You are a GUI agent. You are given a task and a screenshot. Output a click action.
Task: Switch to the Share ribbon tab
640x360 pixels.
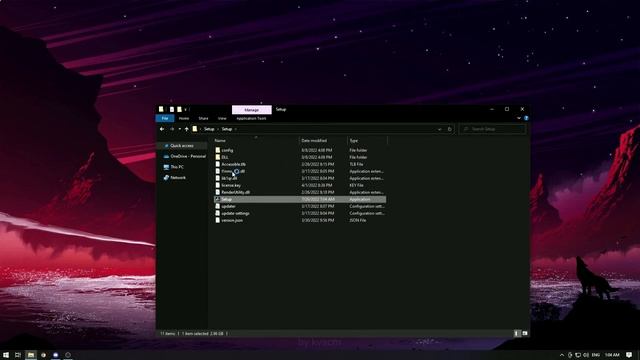[x=203, y=118]
